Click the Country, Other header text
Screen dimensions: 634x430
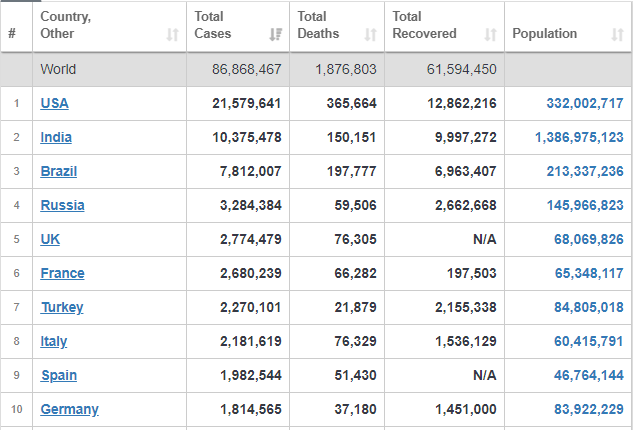click(x=66, y=25)
